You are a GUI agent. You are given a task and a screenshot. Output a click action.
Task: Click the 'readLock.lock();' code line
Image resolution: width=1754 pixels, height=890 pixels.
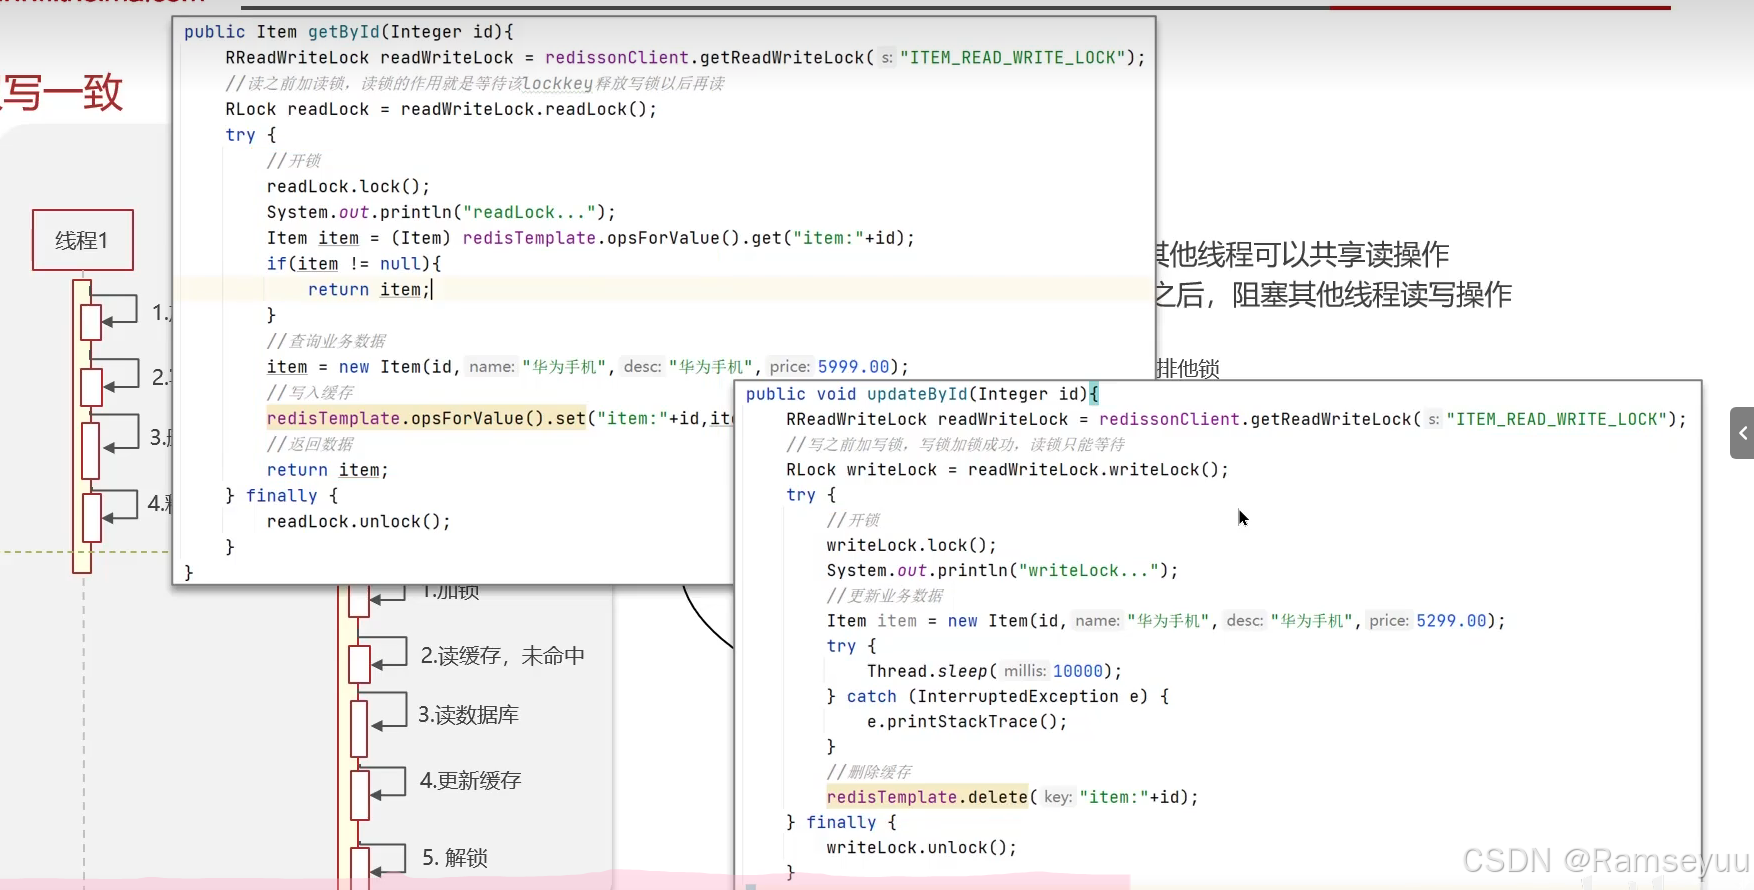[x=348, y=187]
